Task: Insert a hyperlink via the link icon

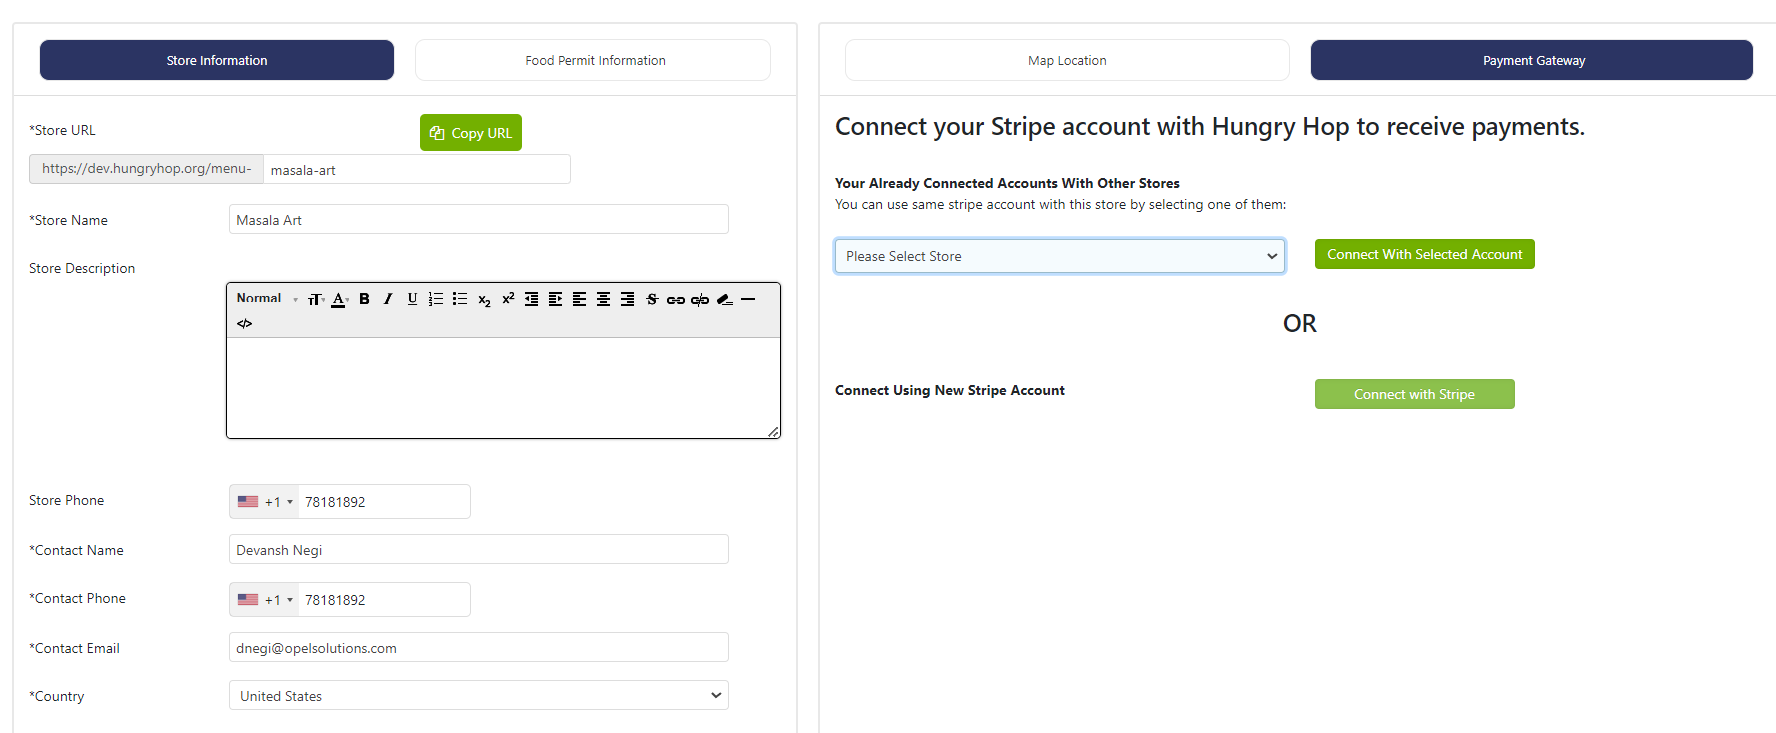Action: (x=676, y=299)
